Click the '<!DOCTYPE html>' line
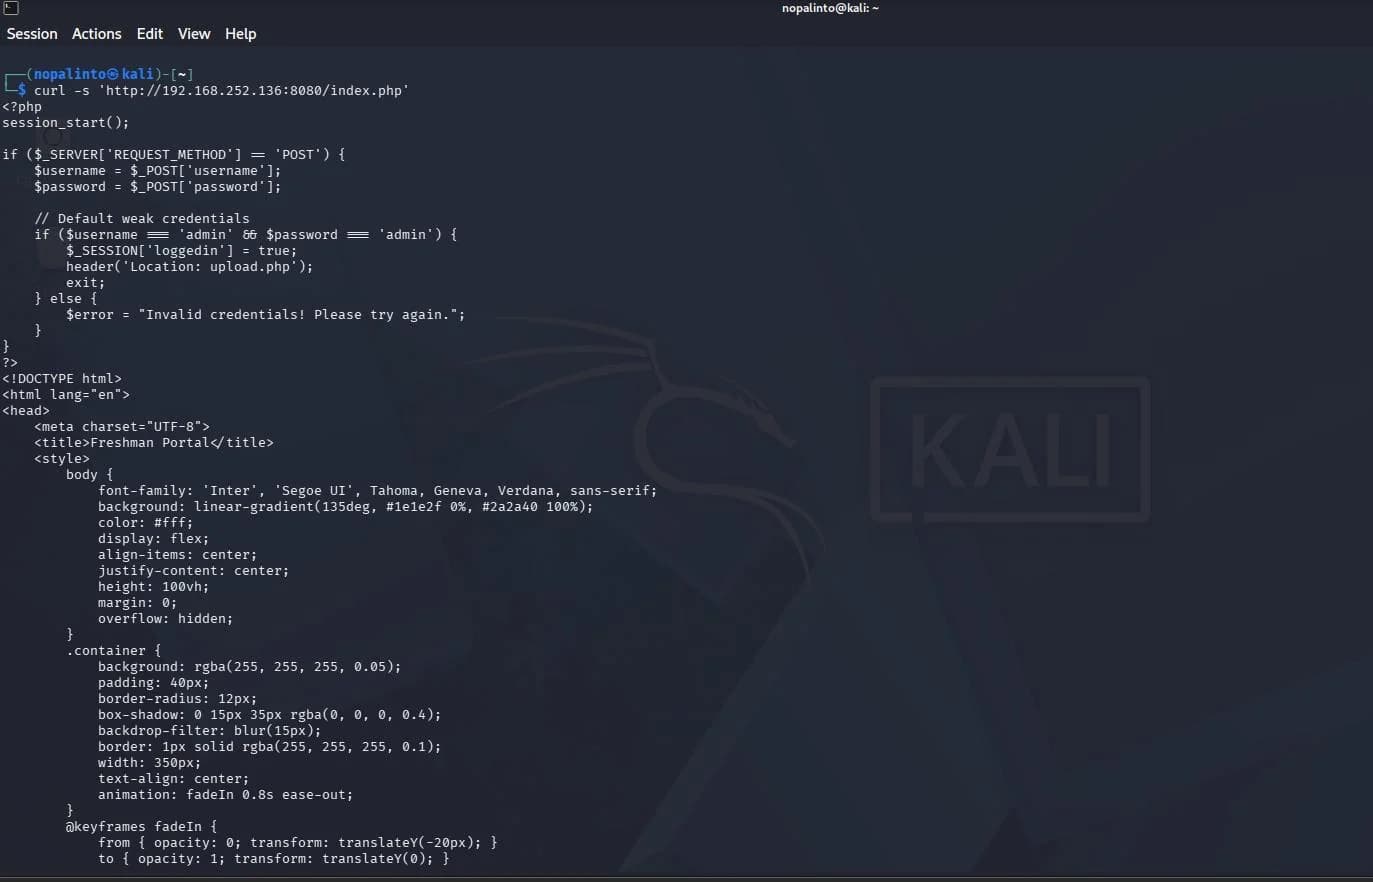Image resolution: width=1373 pixels, height=882 pixels. (x=62, y=378)
